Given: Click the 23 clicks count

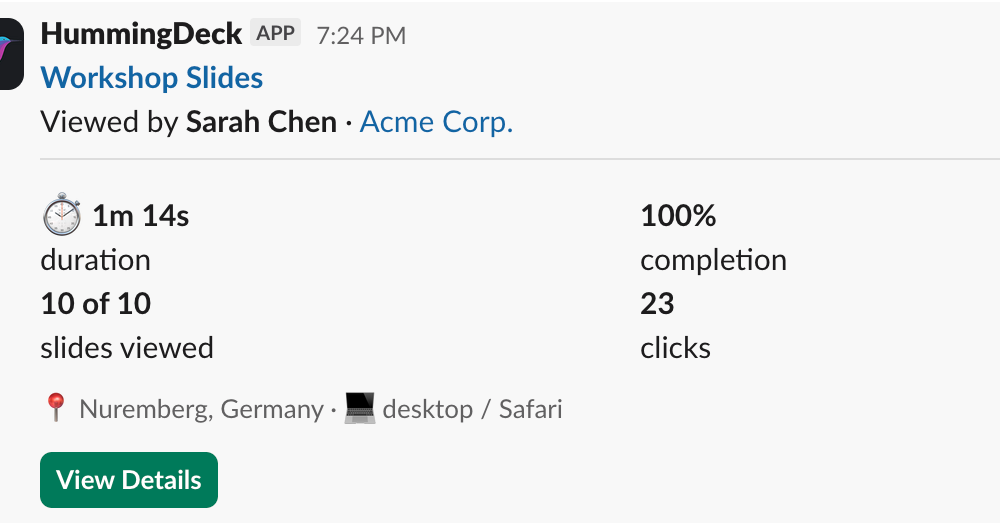Looking at the screenshot, I should 657,303.
